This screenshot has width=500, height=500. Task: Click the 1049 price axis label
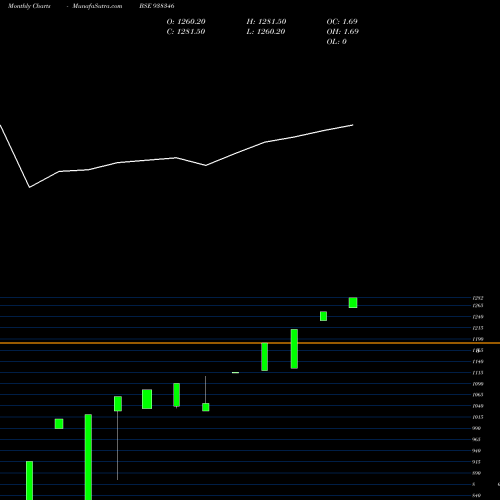click(x=478, y=406)
